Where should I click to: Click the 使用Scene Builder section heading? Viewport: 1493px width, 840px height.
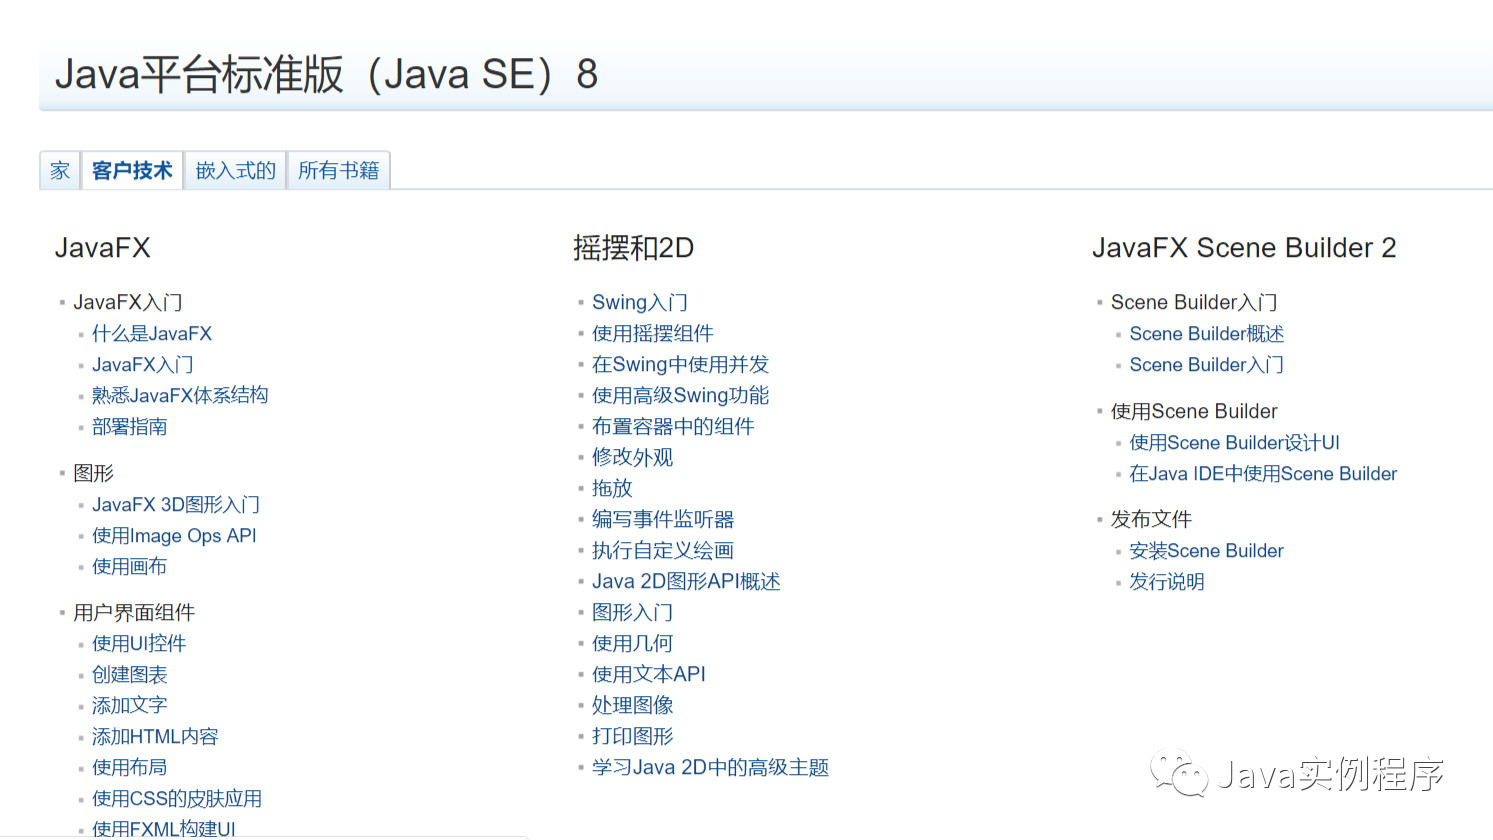(x=1194, y=411)
